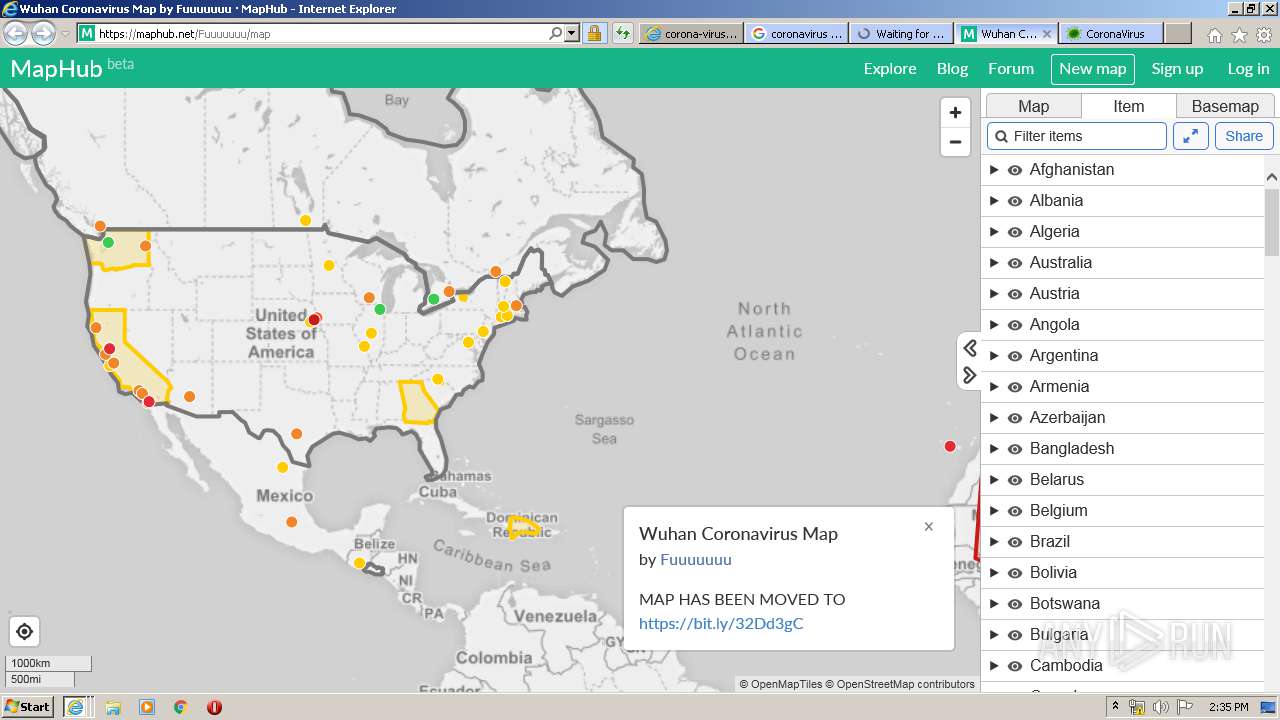Open the IE favorites star icon
The width and height of the screenshot is (1280, 720).
(x=1239, y=35)
